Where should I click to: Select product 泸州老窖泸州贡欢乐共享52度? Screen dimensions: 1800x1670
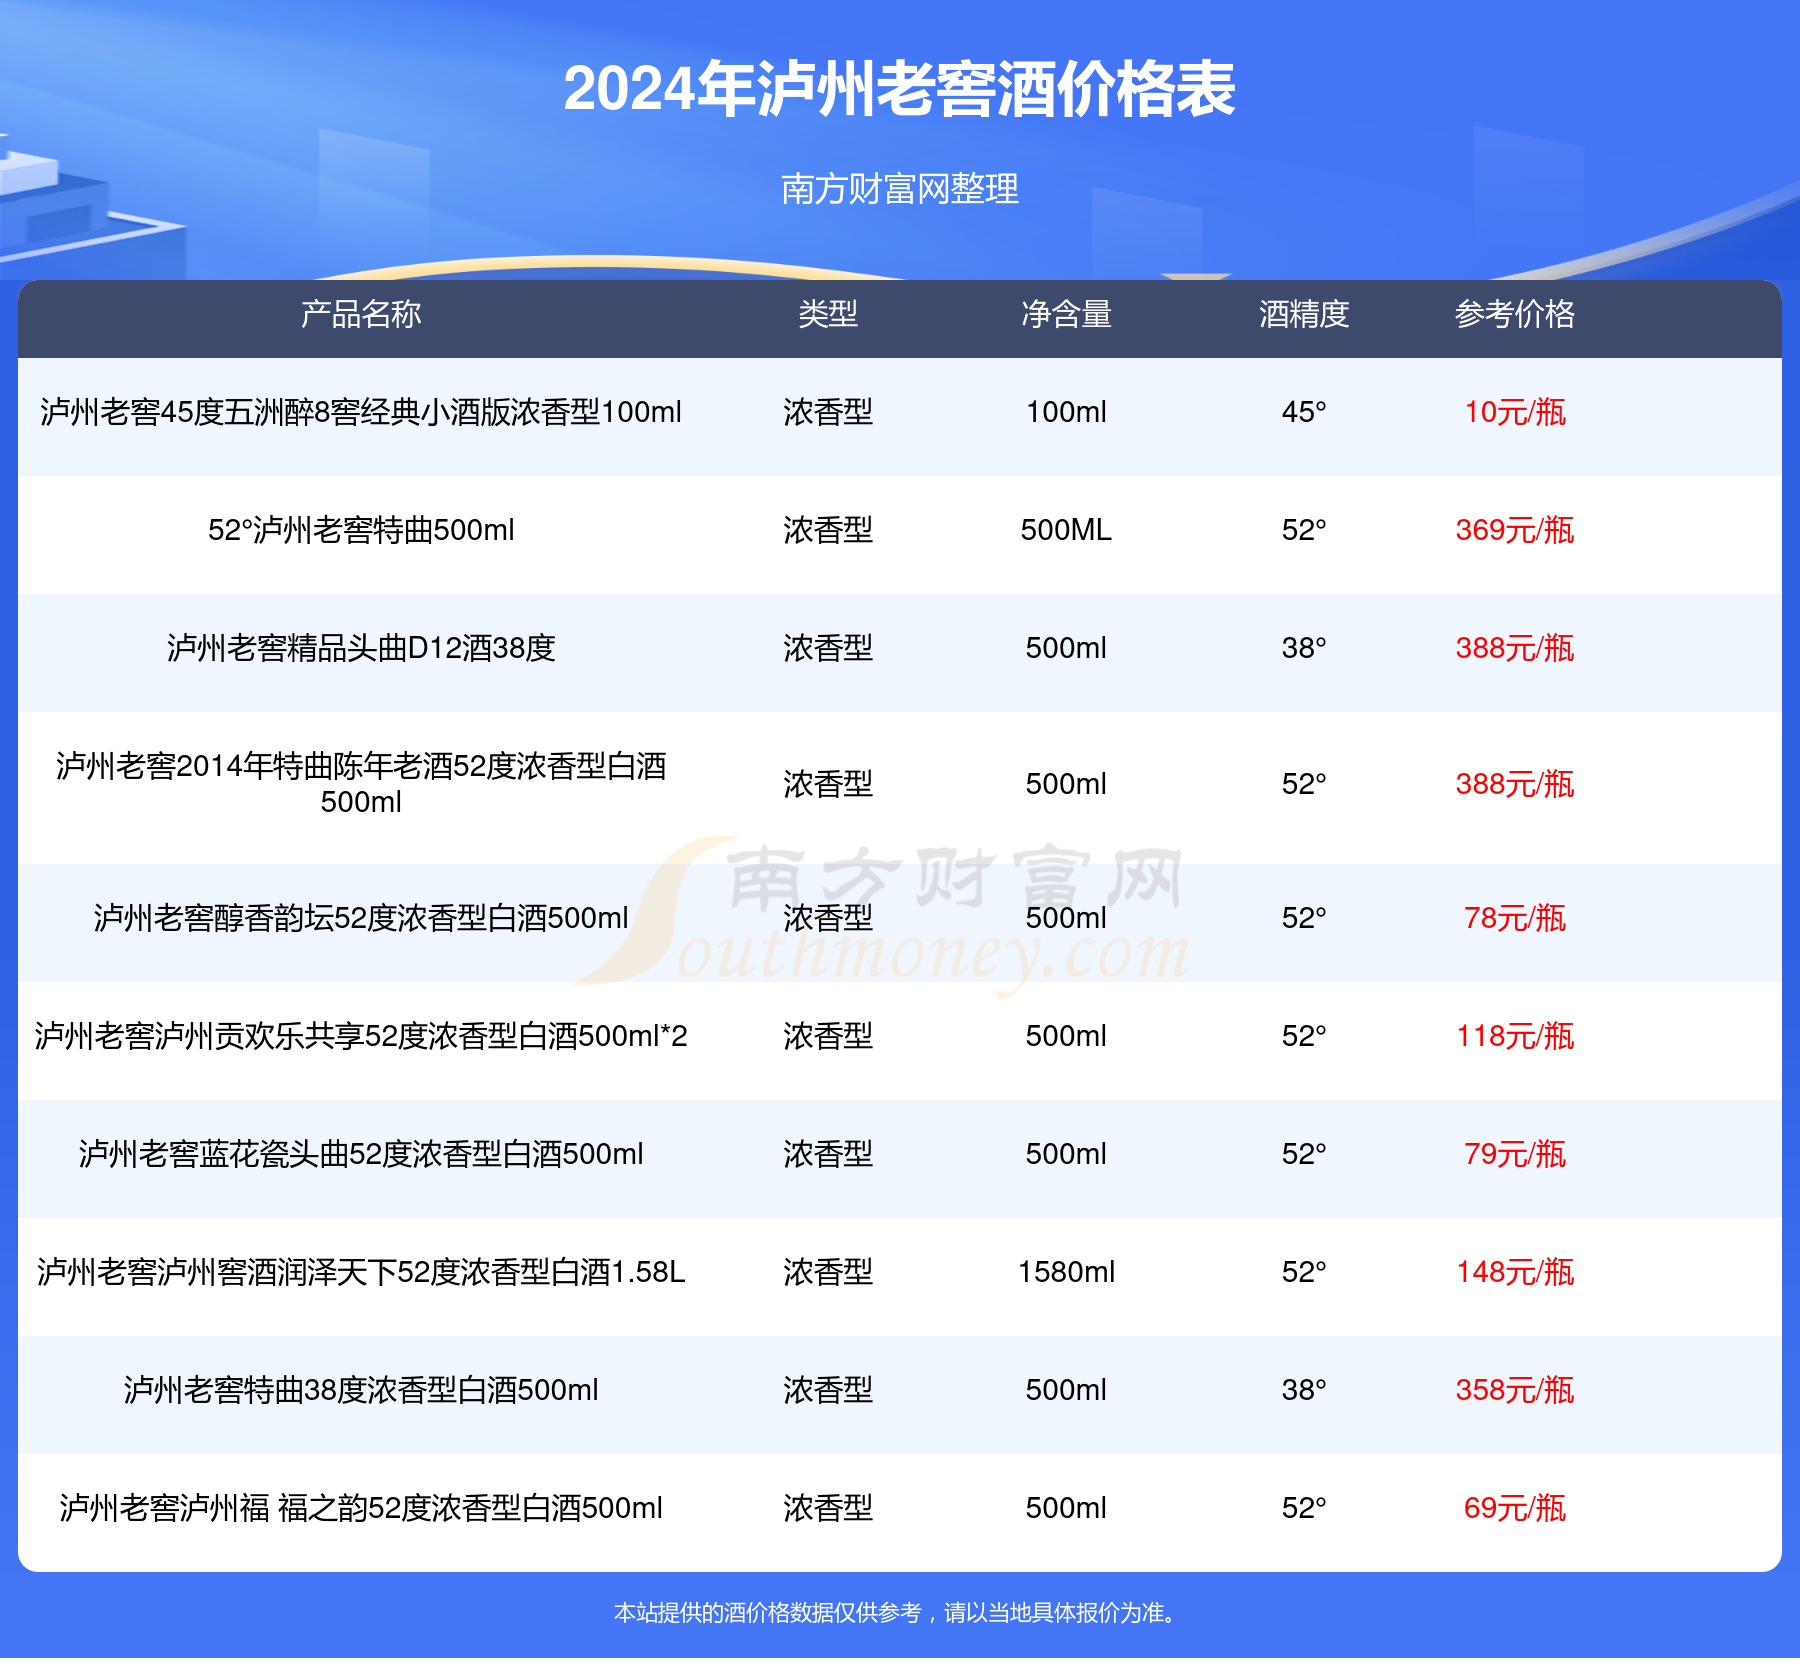tap(361, 1036)
